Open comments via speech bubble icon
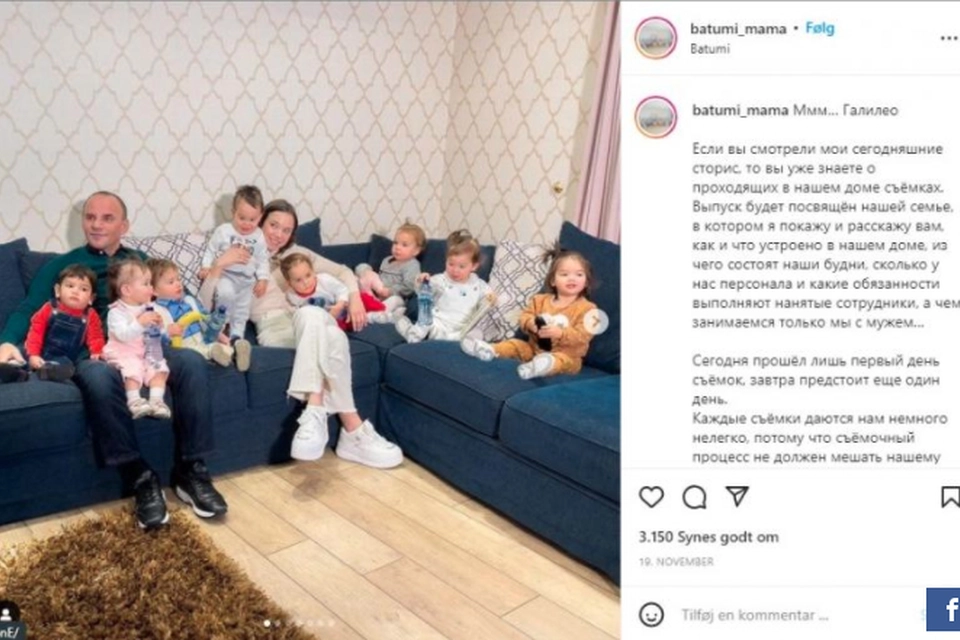This screenshot has width=960, height=640. 694,497
